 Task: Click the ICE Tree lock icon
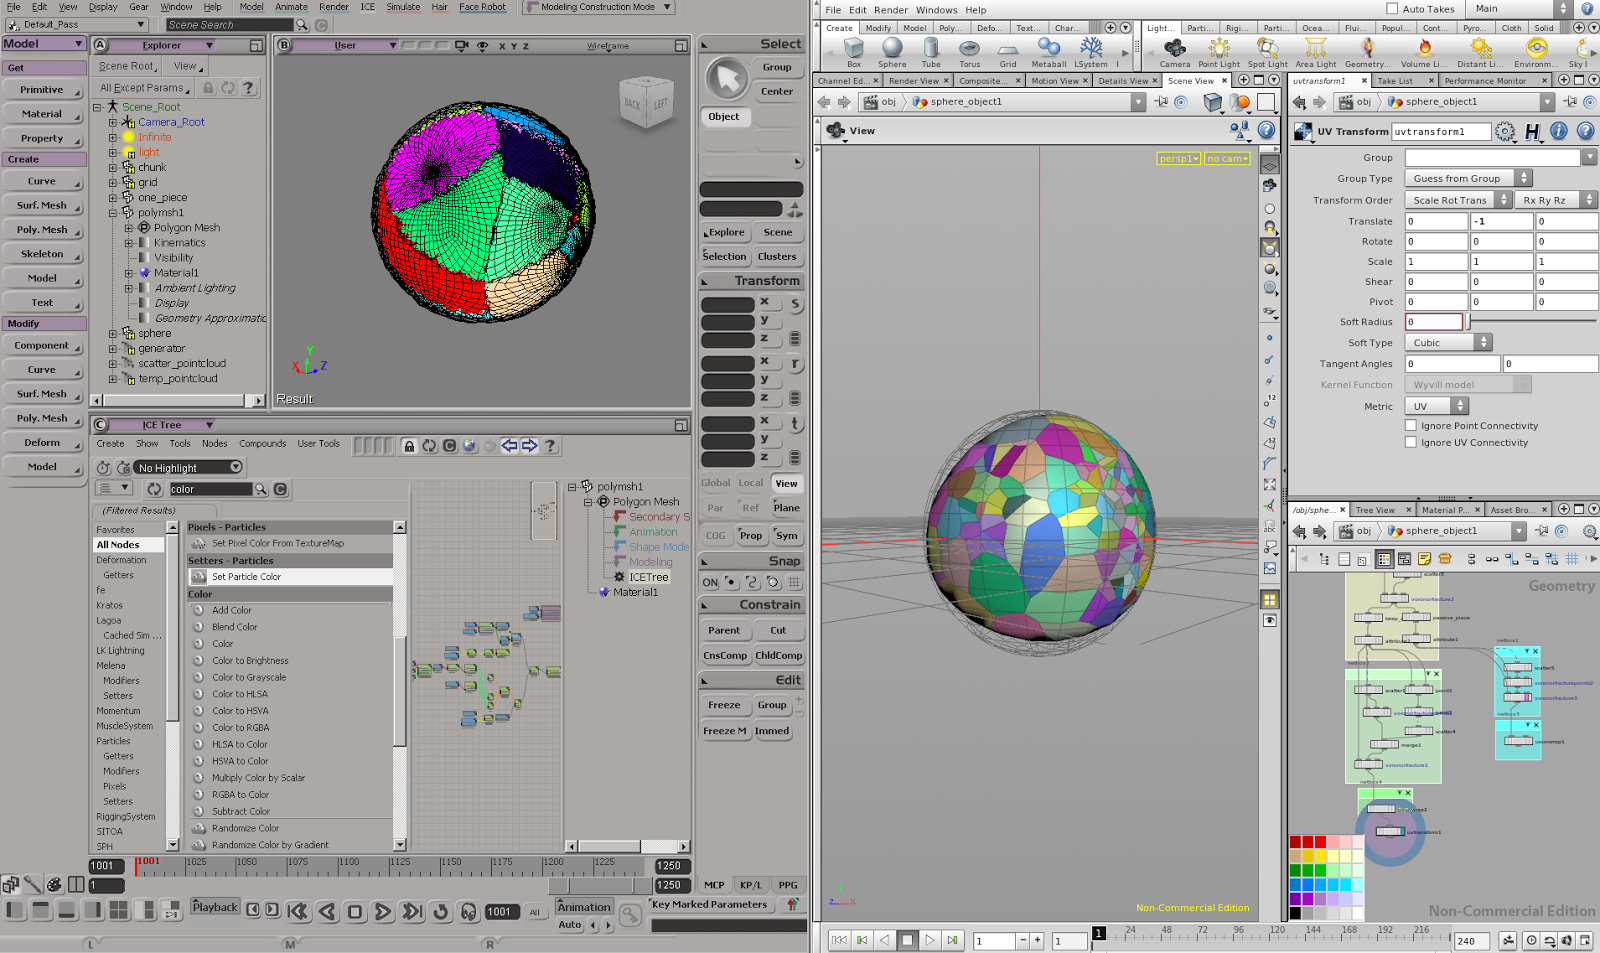409,446
